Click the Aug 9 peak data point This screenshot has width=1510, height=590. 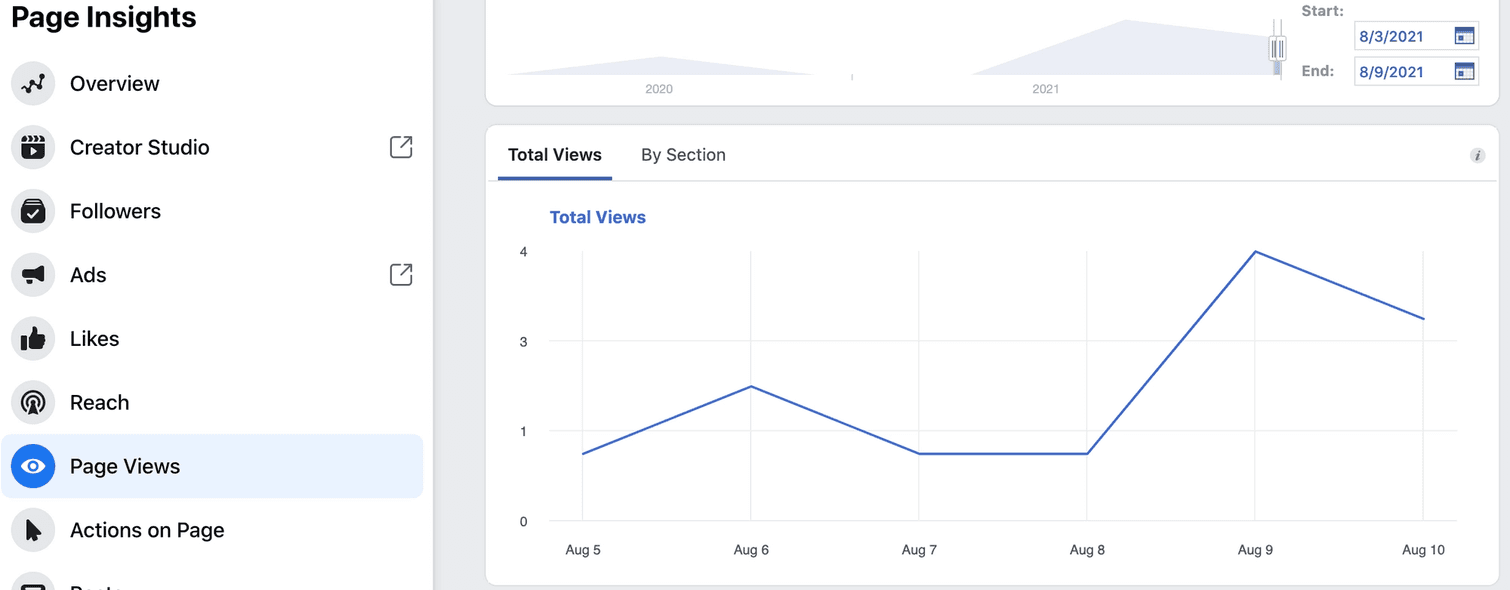(1255, 252)
